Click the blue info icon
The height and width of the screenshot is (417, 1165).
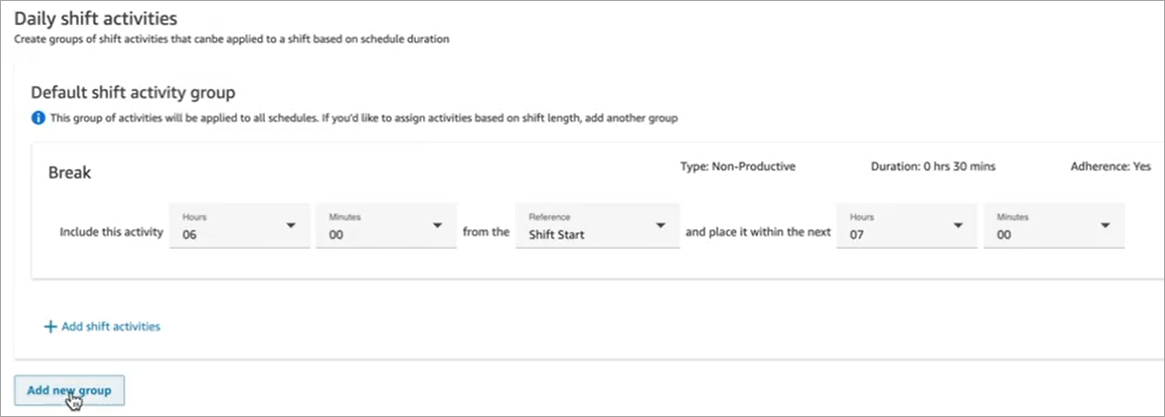point(38,118)
